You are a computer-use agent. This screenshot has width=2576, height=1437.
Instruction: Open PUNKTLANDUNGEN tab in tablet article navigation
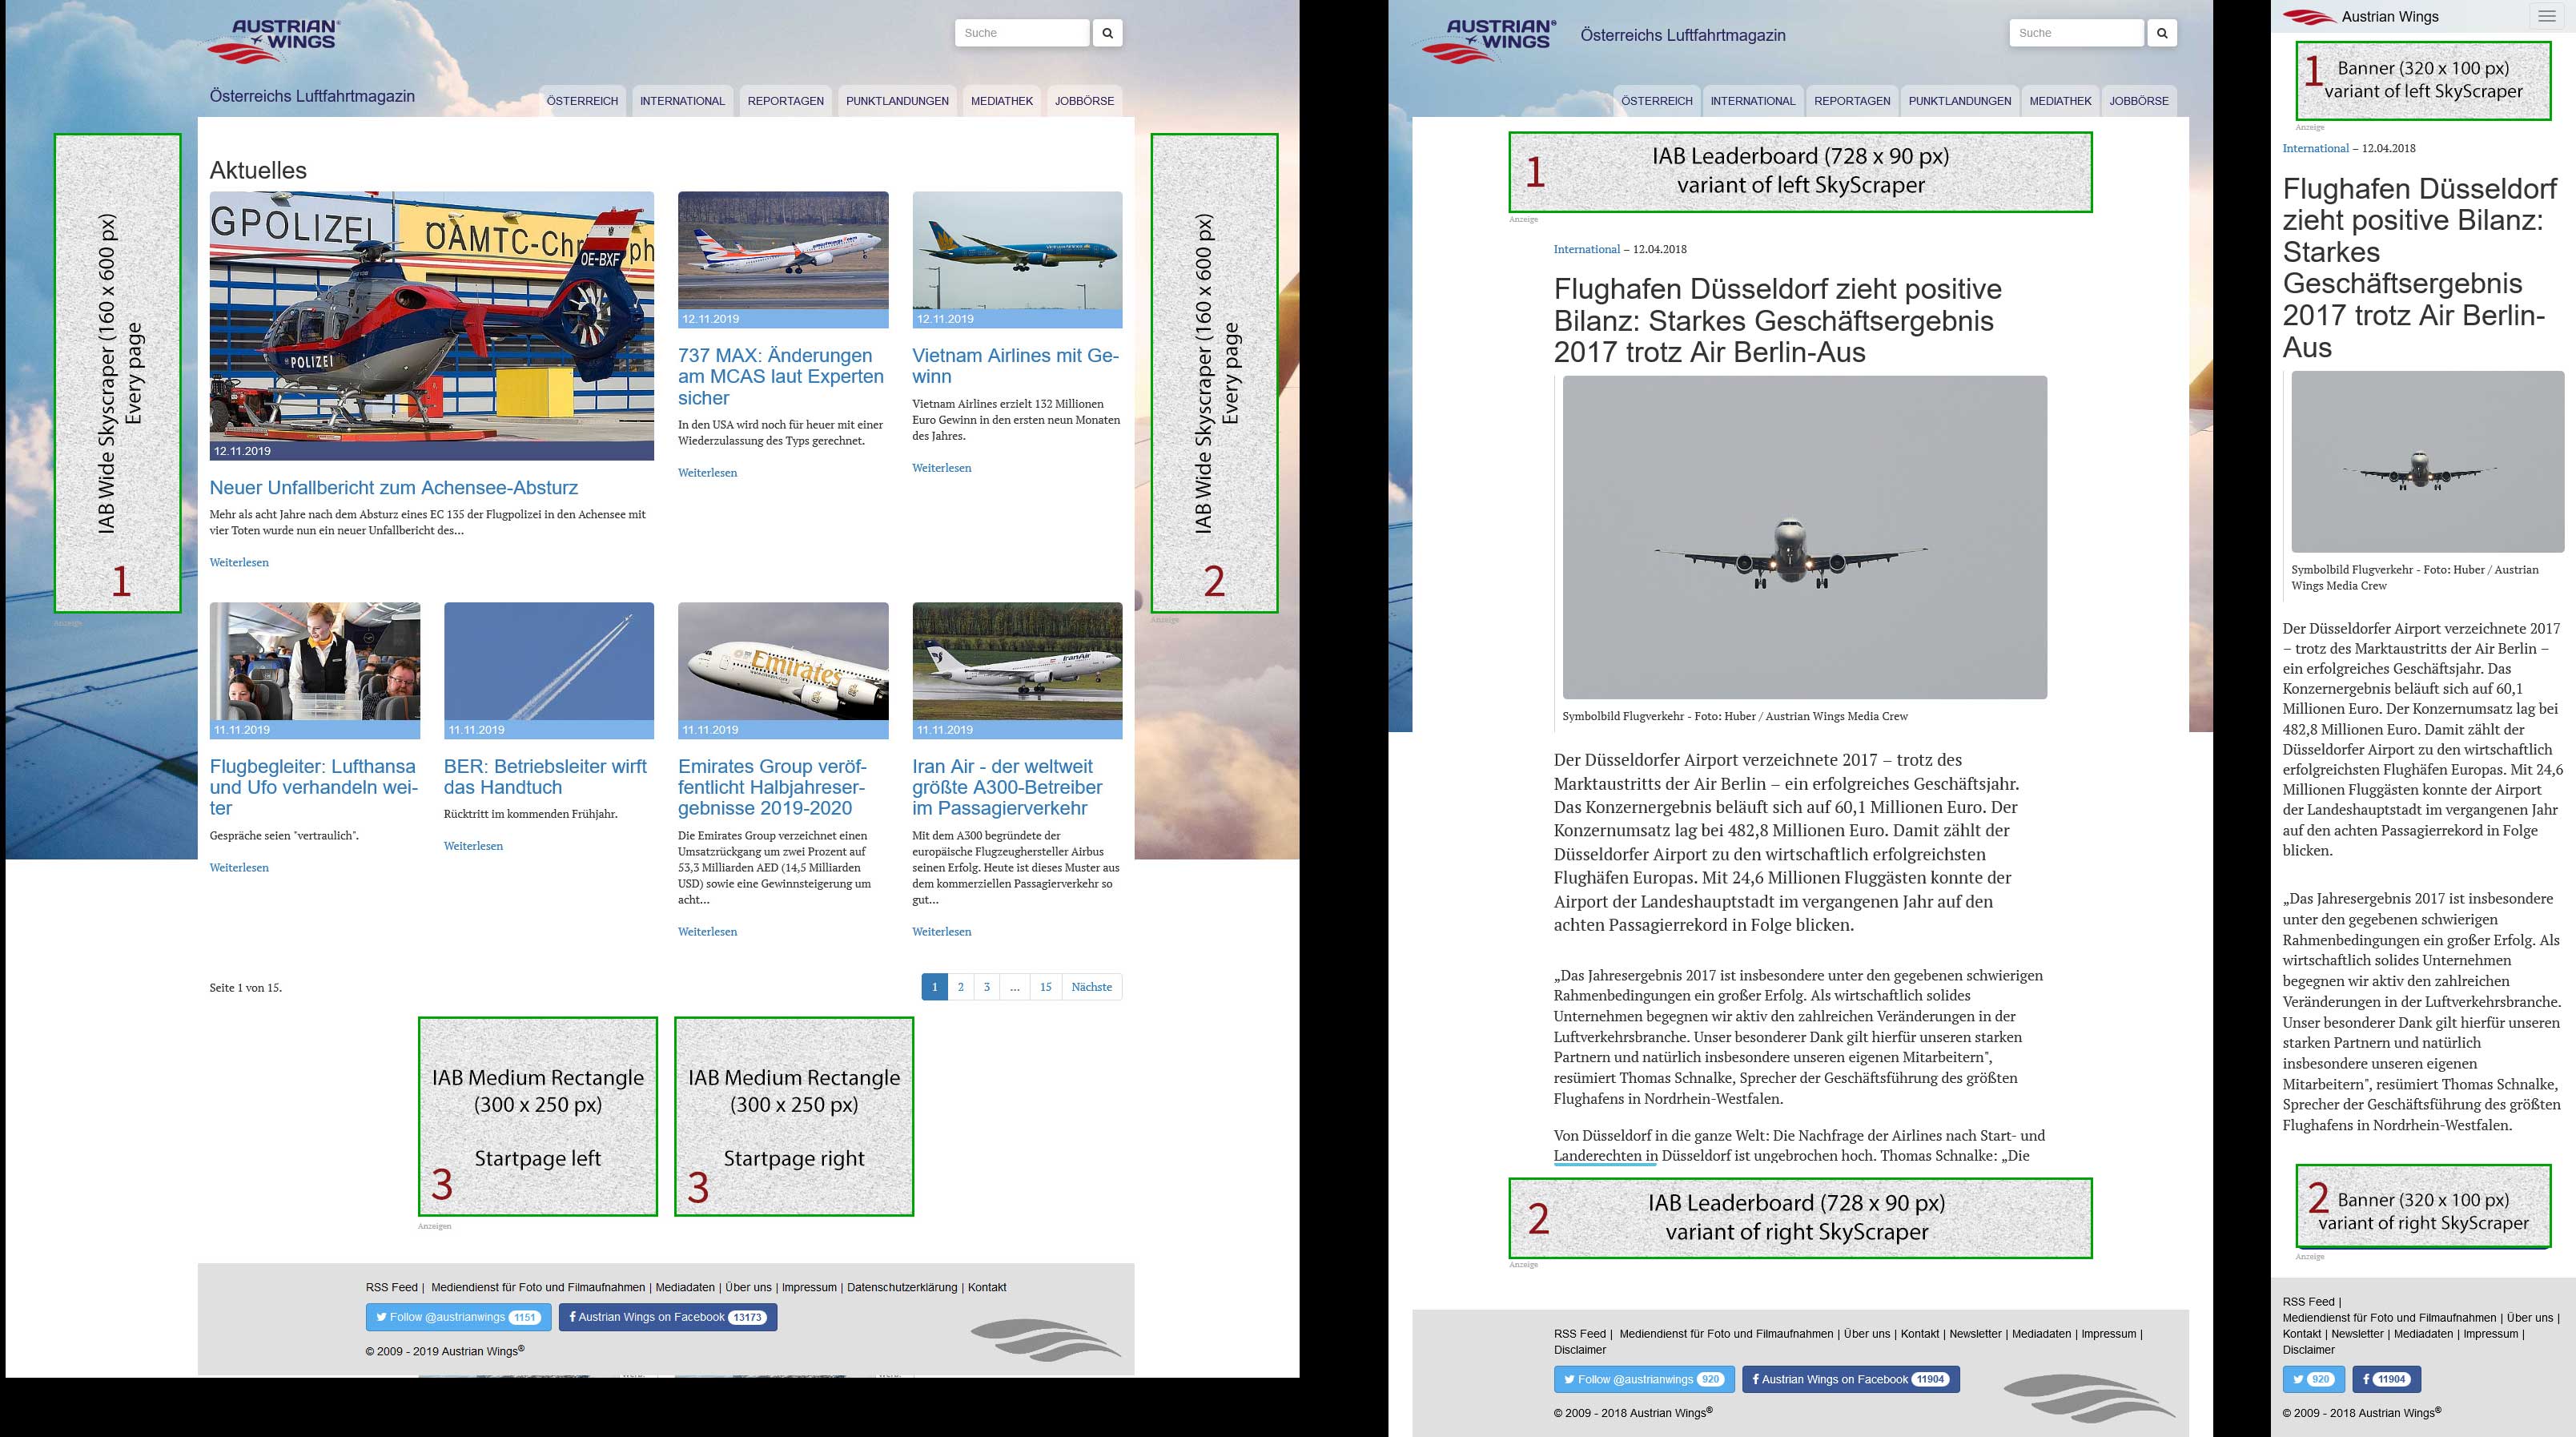point(1960,101)
